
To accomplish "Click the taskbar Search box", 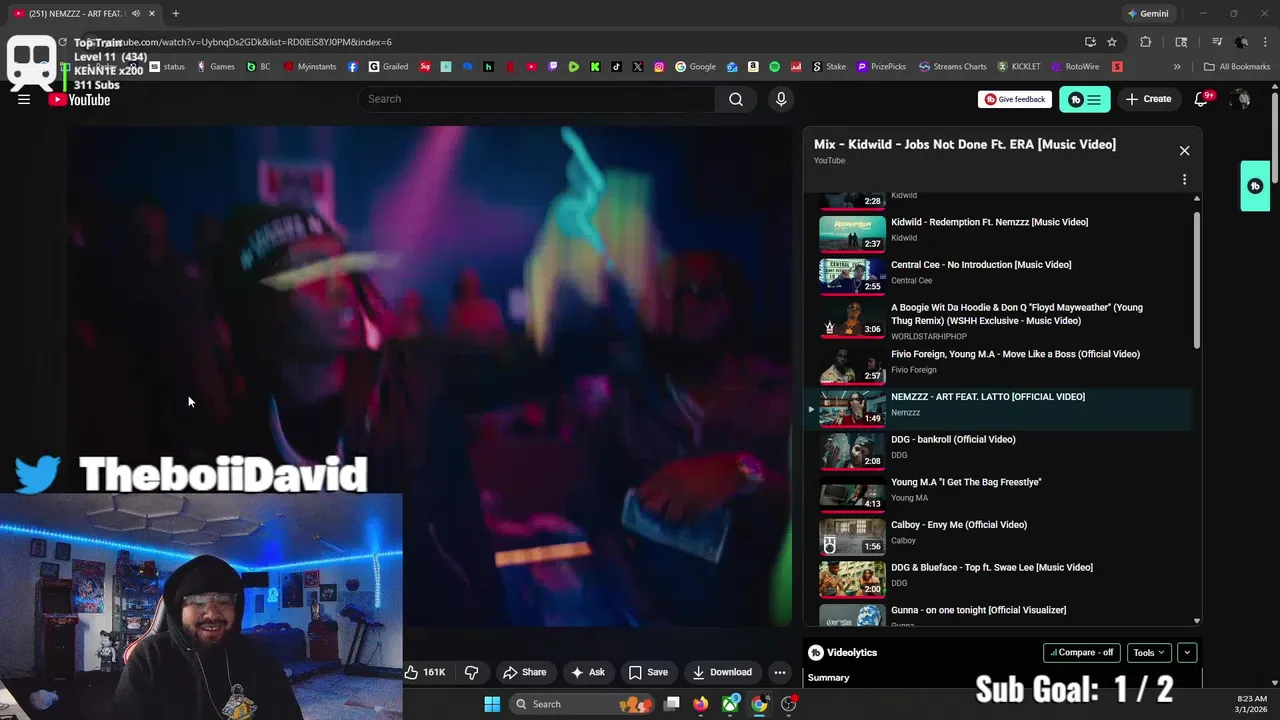I will (x=581, y=704).
